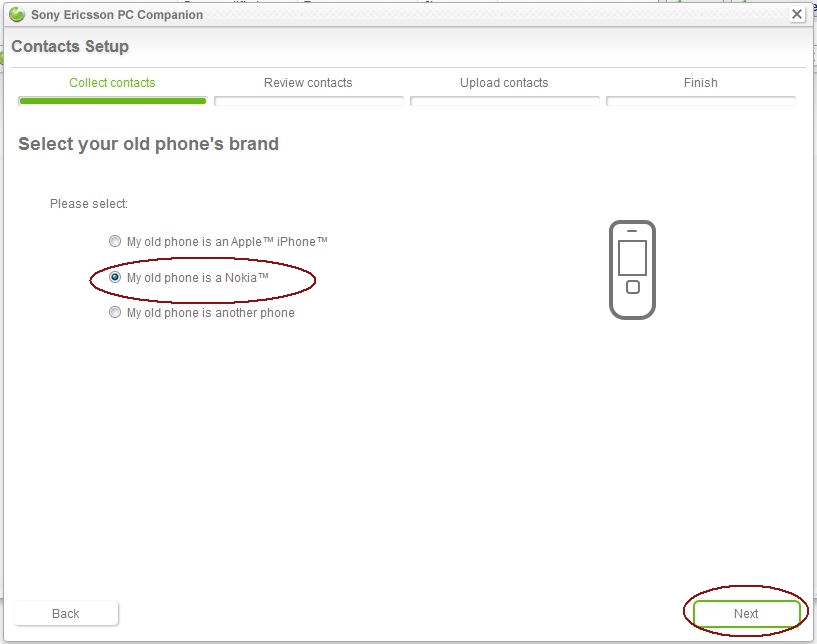Pick "My old phone is another phone"
The height and width of the screenshot is (644, 817).
[115, 313]
